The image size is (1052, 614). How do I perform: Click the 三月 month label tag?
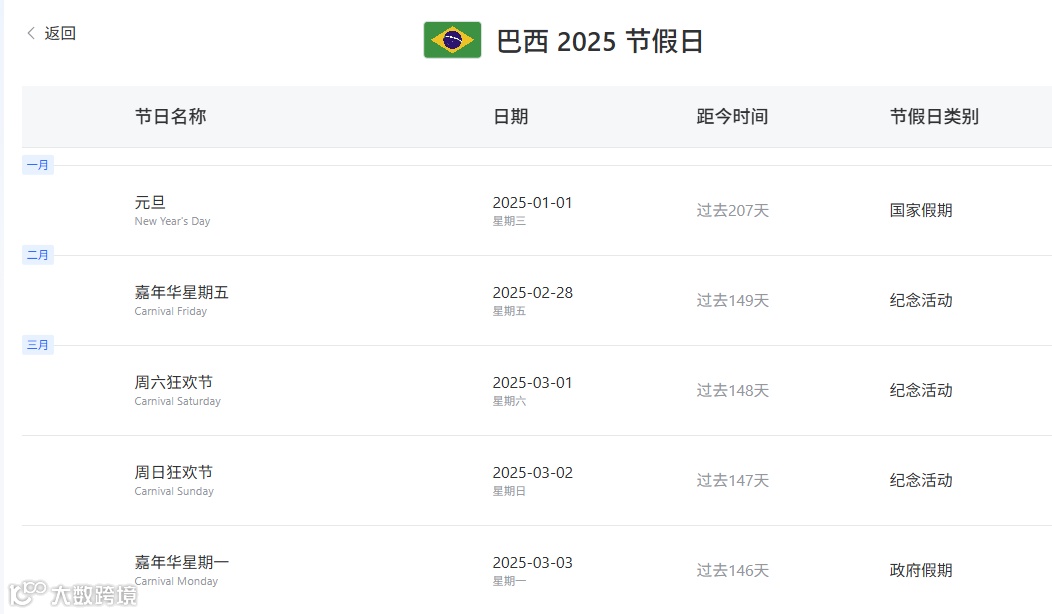tap(38, 345)
